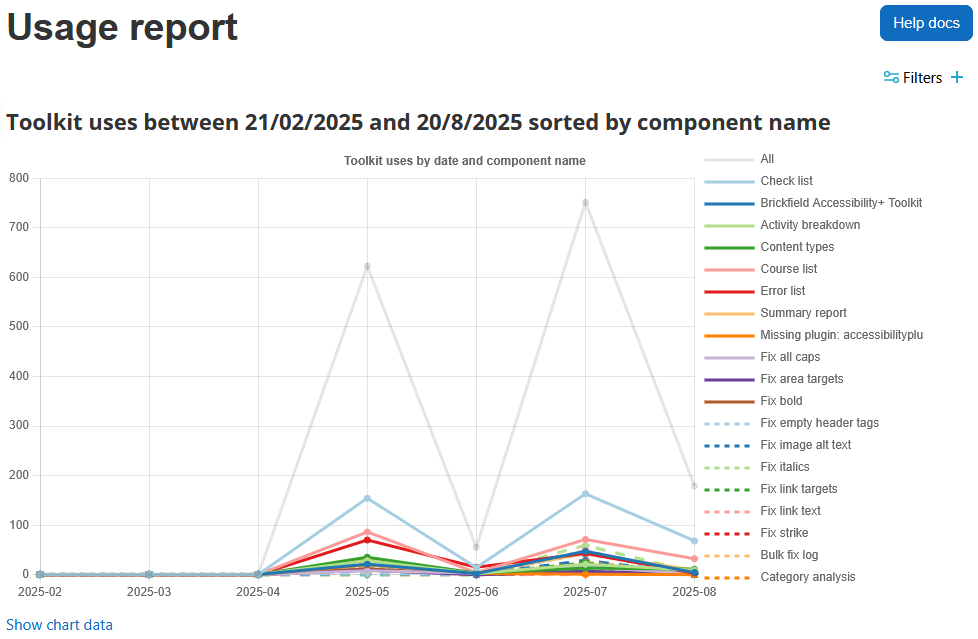Screen dimensions: 978x639
Task: Toggle 'Fix link targets' legend entry
Action: [x=771, y=489]
